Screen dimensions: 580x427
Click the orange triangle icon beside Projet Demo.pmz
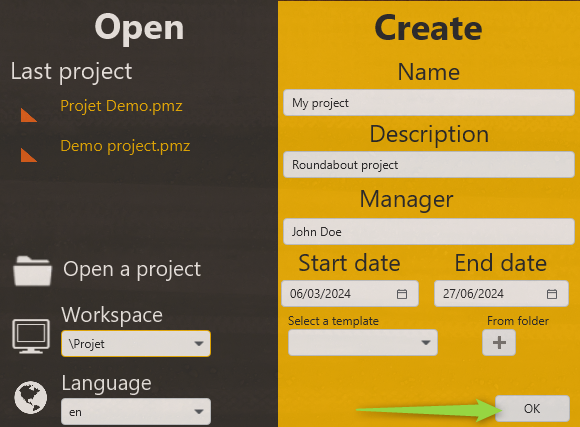[28, 115]
